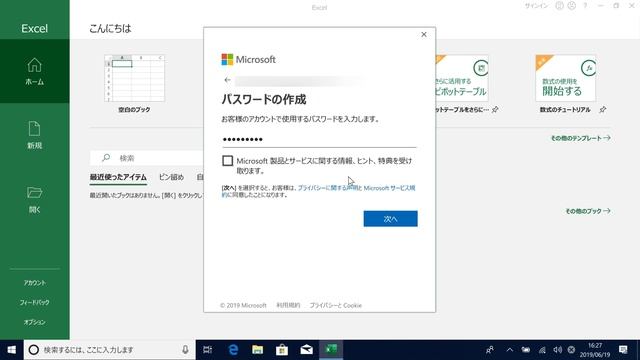Click Windows taskbar search box
This screenshot has height=360, width=640.
point(110,350)
